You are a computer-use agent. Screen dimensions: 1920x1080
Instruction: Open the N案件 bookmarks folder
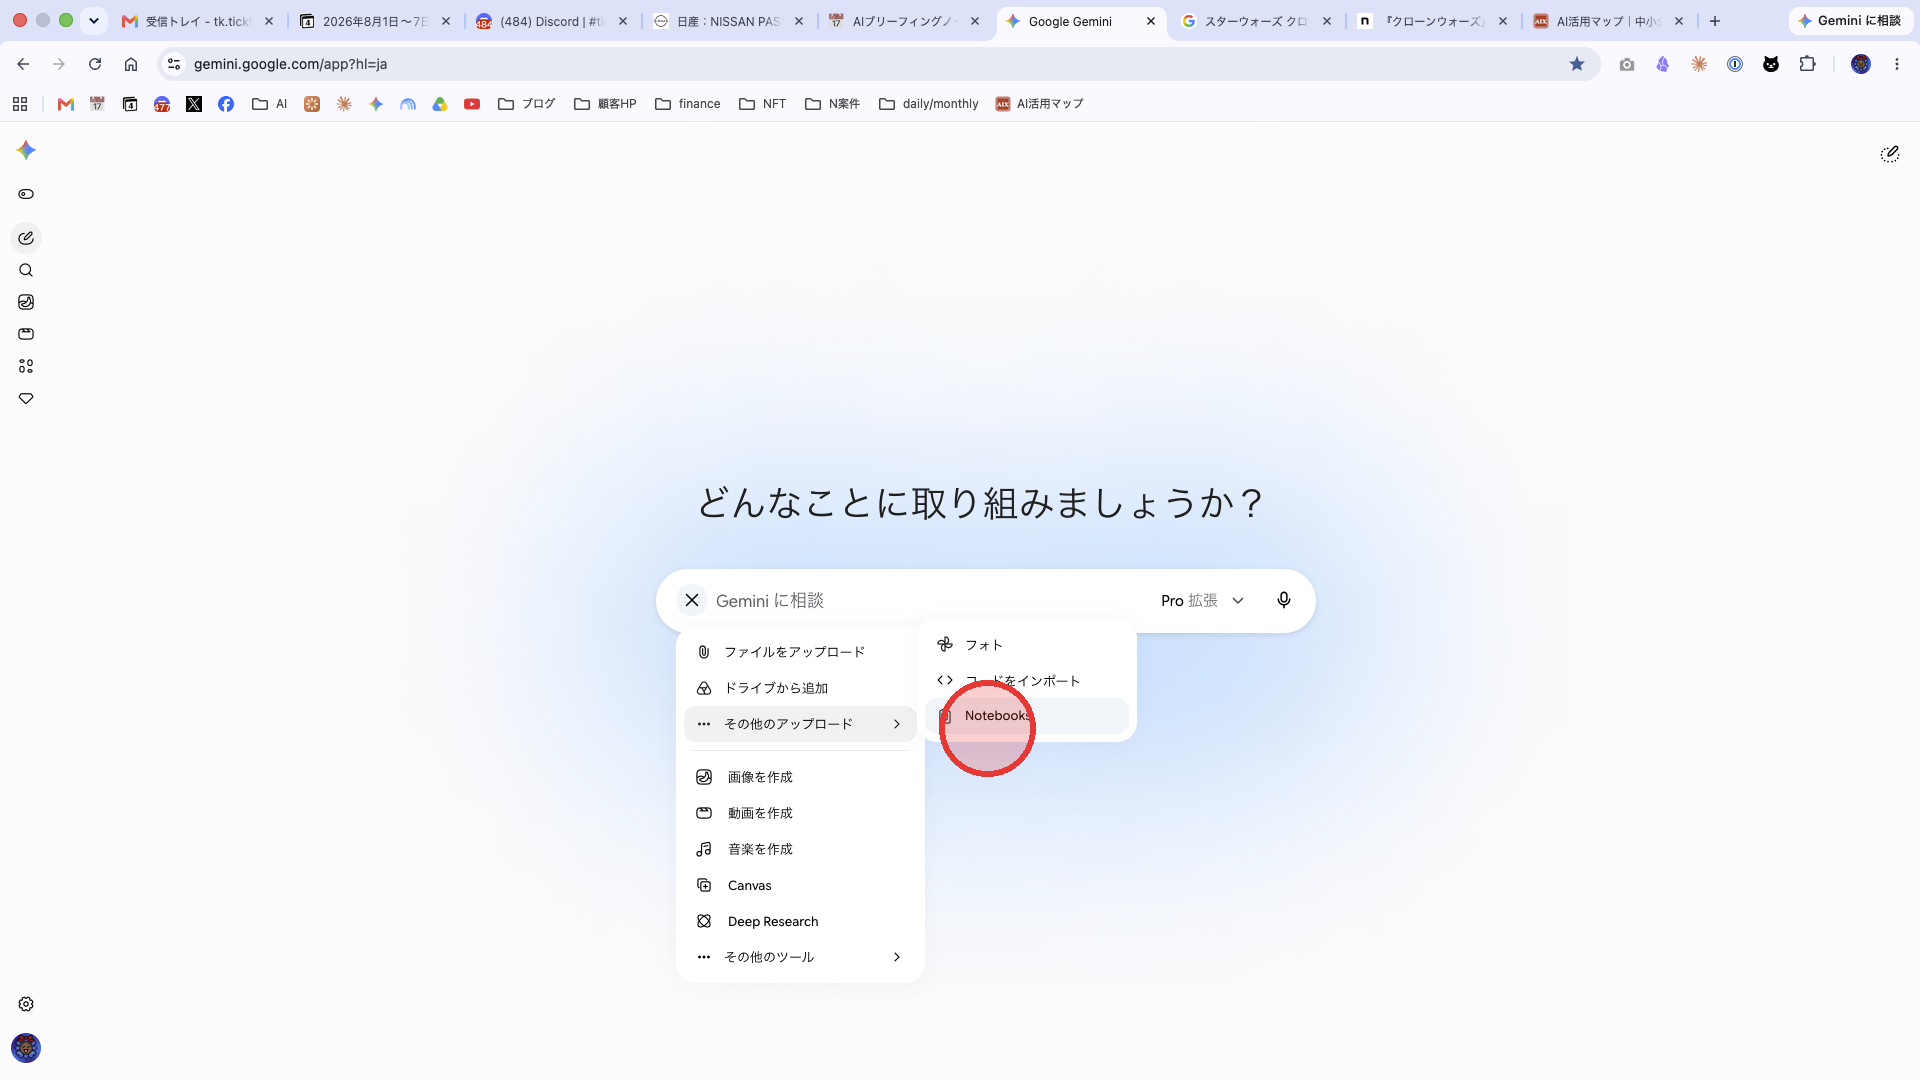[833, 104]
